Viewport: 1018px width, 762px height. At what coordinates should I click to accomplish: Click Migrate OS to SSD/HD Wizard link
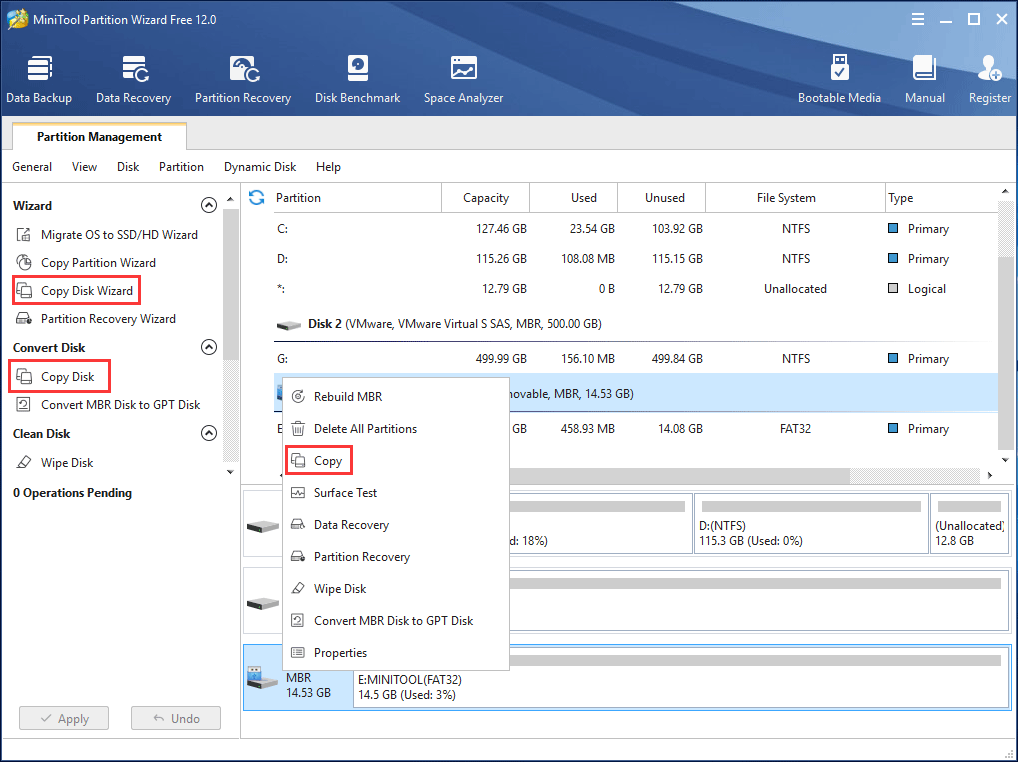click(x=119, y=234)
